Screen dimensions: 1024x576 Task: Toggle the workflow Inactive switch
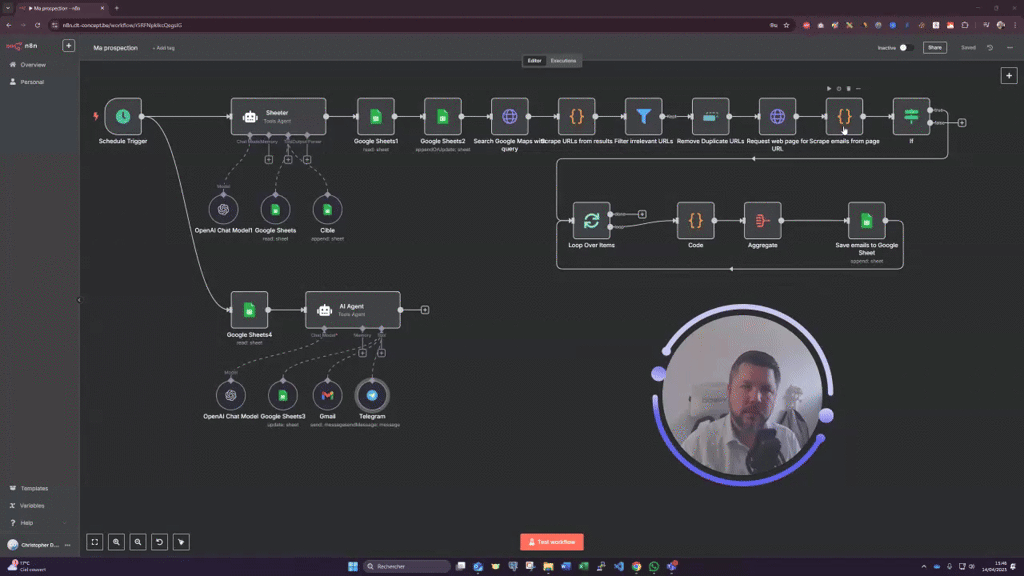[905, 48]
